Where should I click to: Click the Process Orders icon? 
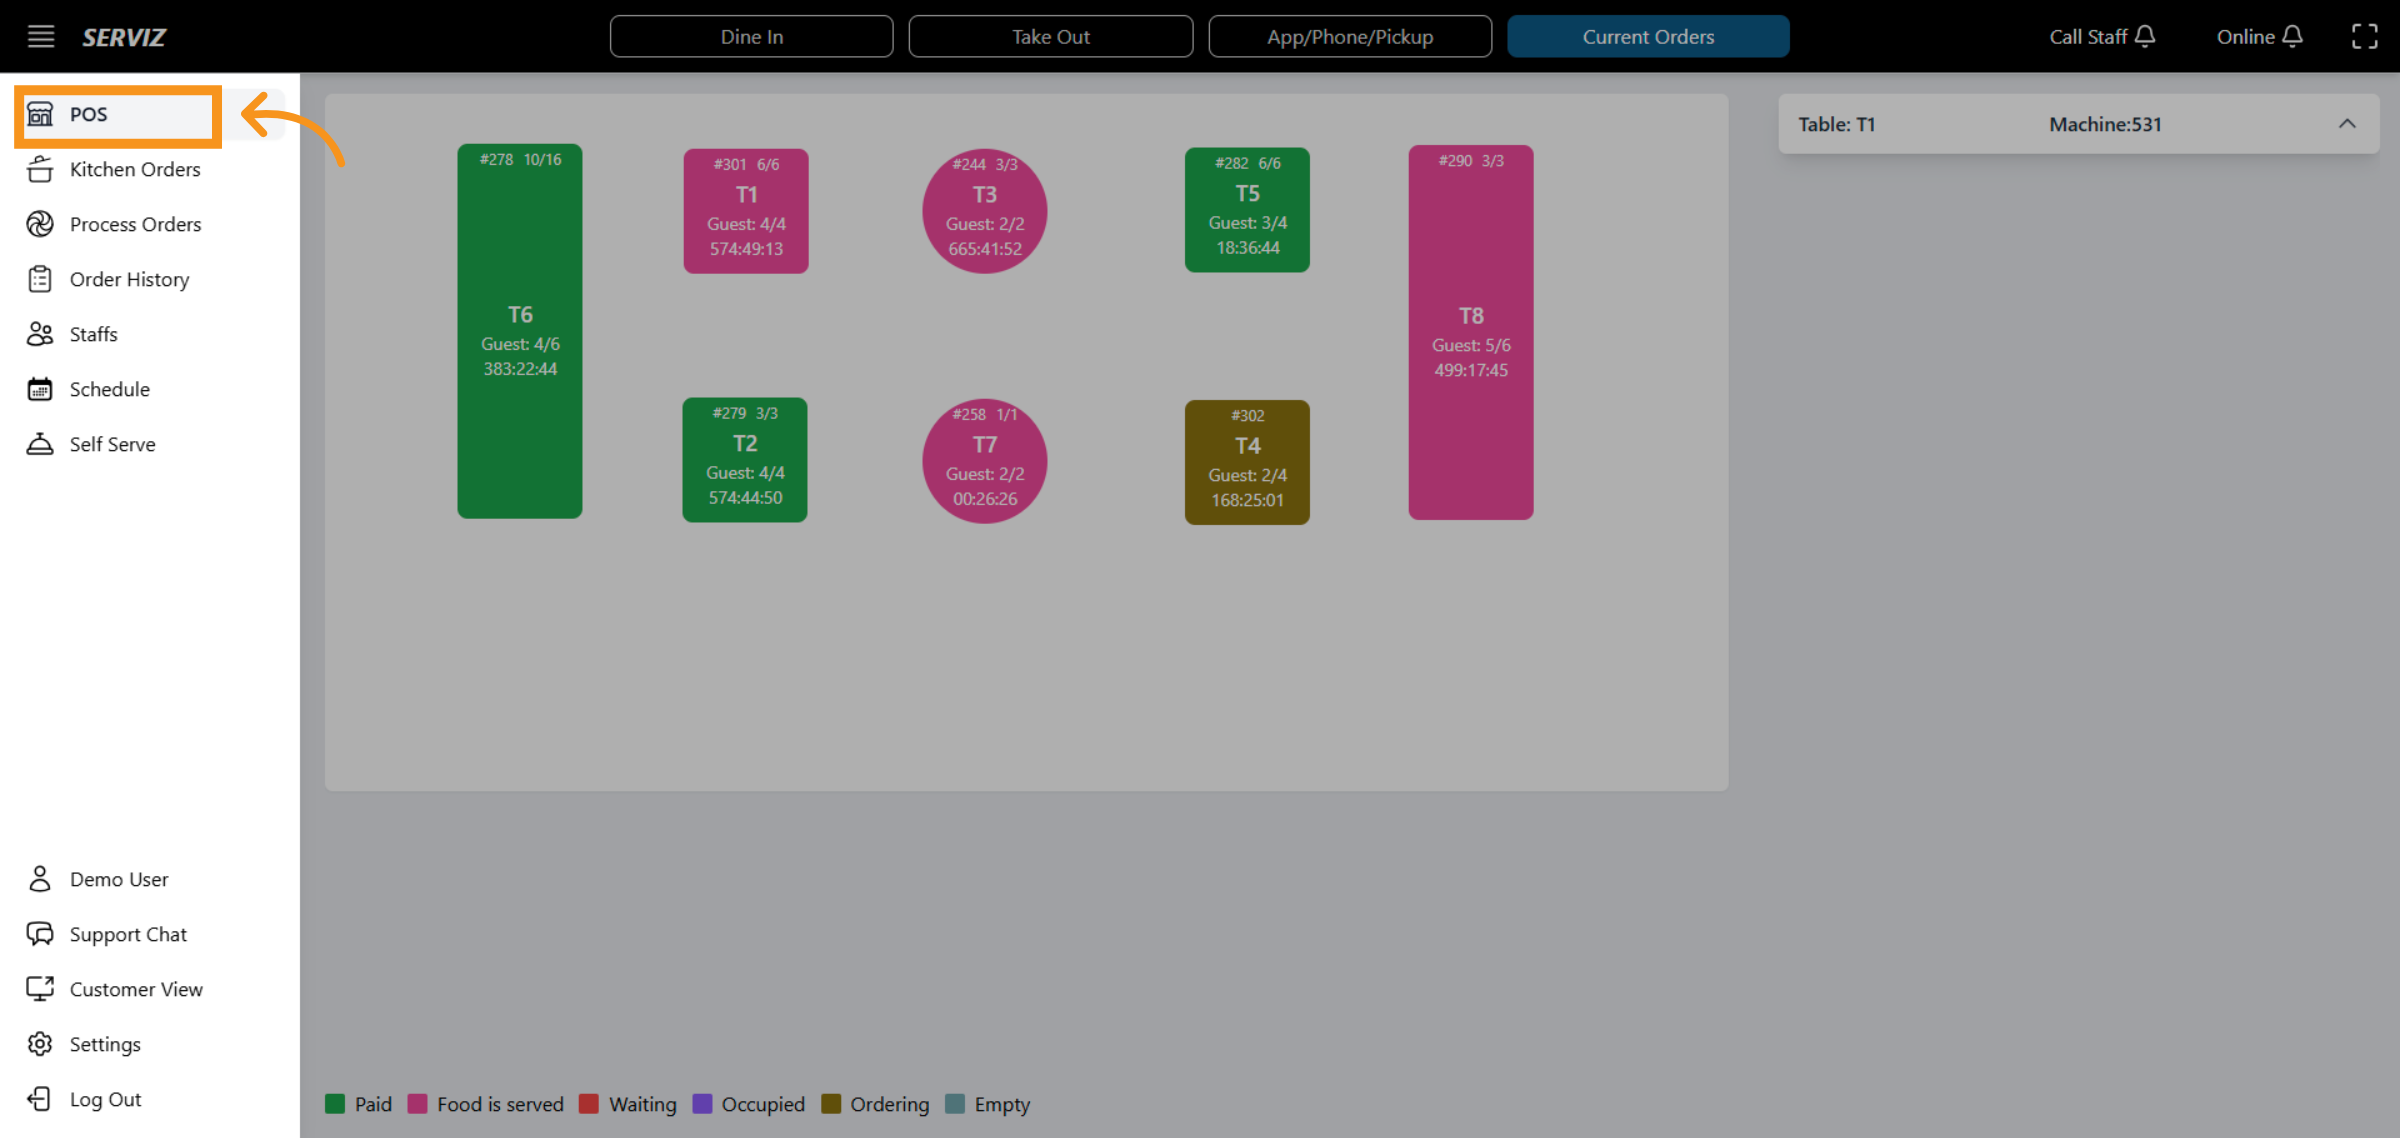pyautogui.click(x=40, y=224)
